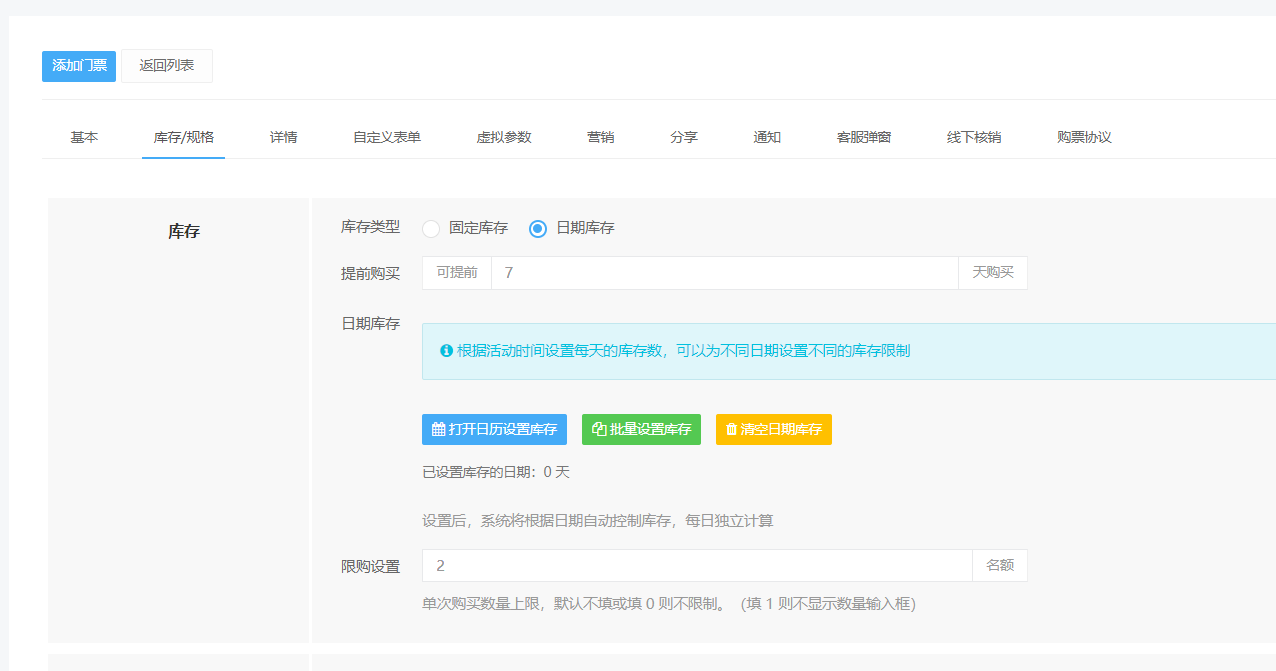Focus the 提前购买 days input field

click(725, 273)
